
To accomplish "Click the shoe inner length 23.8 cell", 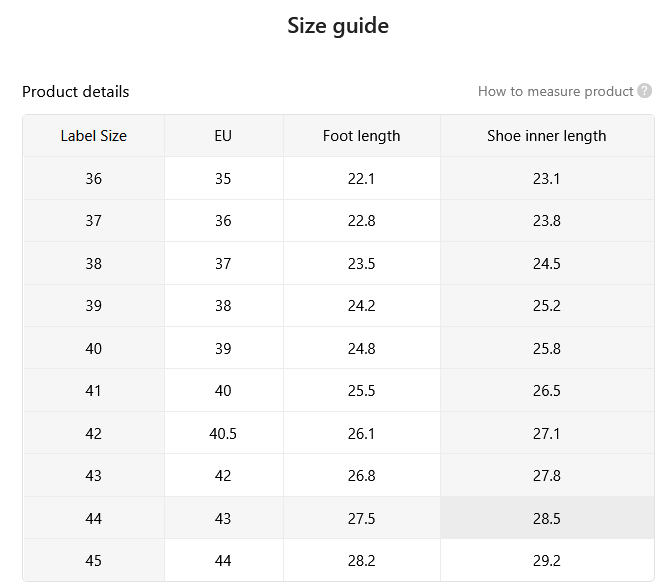I will point(547,220).
